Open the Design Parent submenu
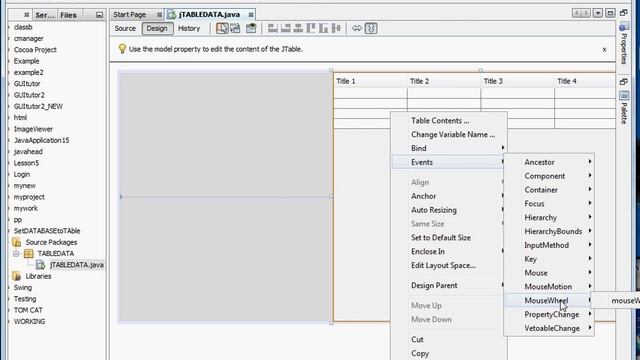Image resolution: width=640 pixels, height=360 pixels. pos(449,285)
